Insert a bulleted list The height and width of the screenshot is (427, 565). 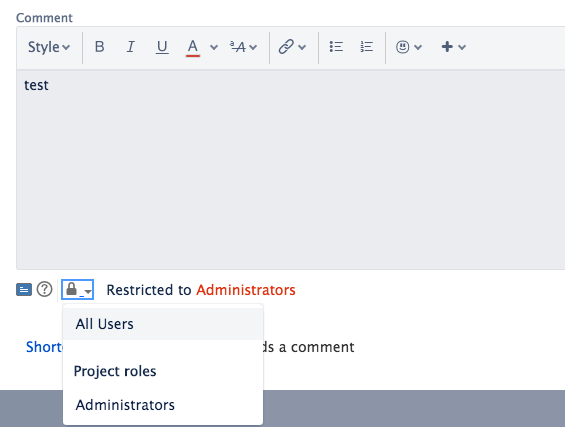(336, 47)
